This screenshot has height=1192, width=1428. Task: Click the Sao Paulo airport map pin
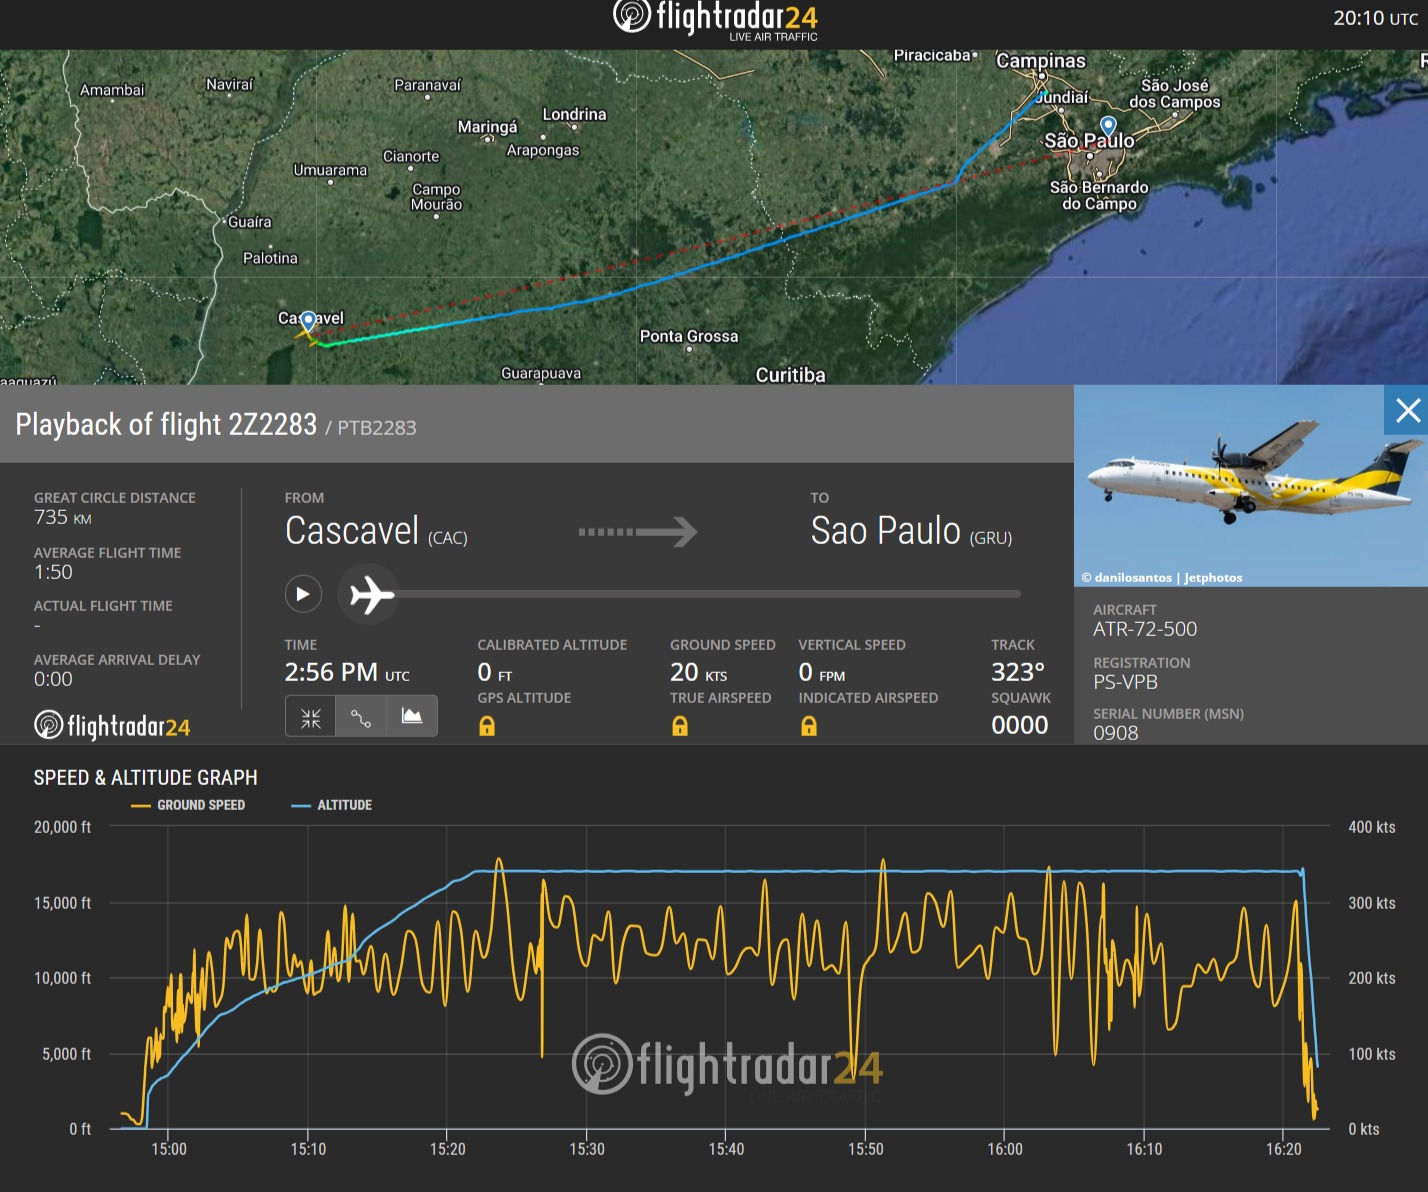(x=1108, y=126)
